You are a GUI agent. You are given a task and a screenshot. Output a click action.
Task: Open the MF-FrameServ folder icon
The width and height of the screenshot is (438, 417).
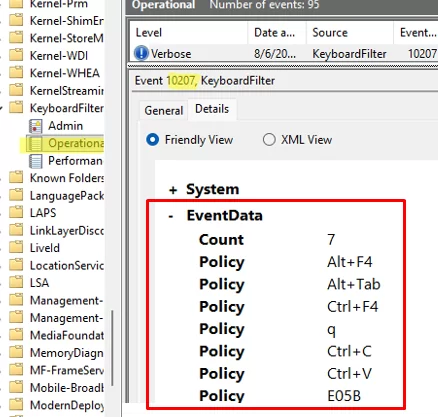coord(16,370)
